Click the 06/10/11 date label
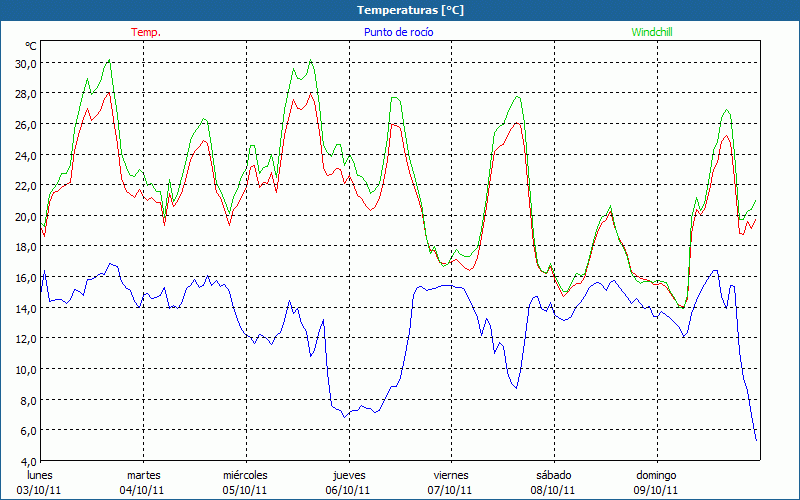Image resolution: width=800 pixels, height=500 pixels. 348,490
